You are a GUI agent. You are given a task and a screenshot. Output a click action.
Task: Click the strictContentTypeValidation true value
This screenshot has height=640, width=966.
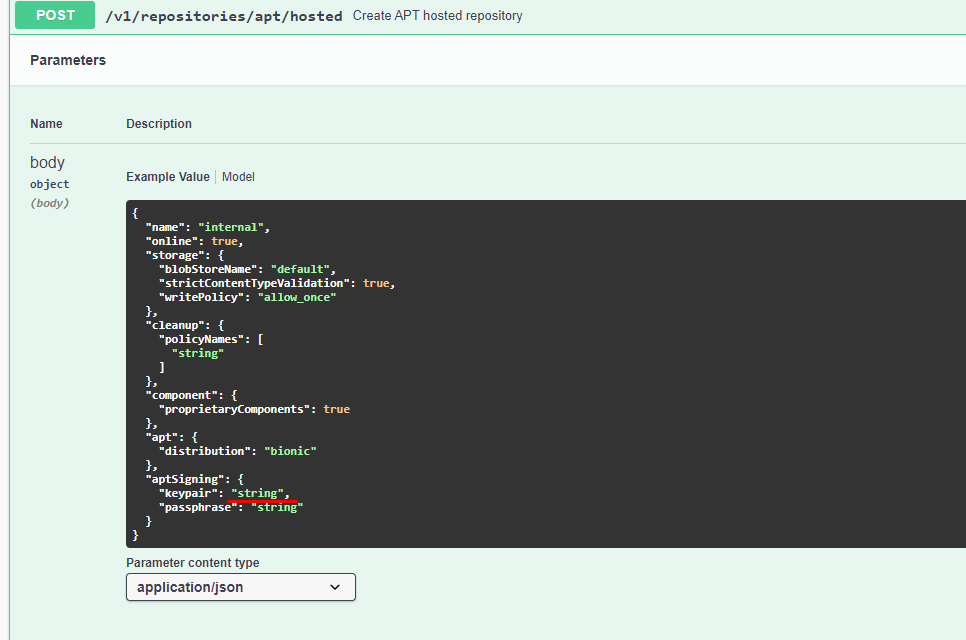click(377, 282)
